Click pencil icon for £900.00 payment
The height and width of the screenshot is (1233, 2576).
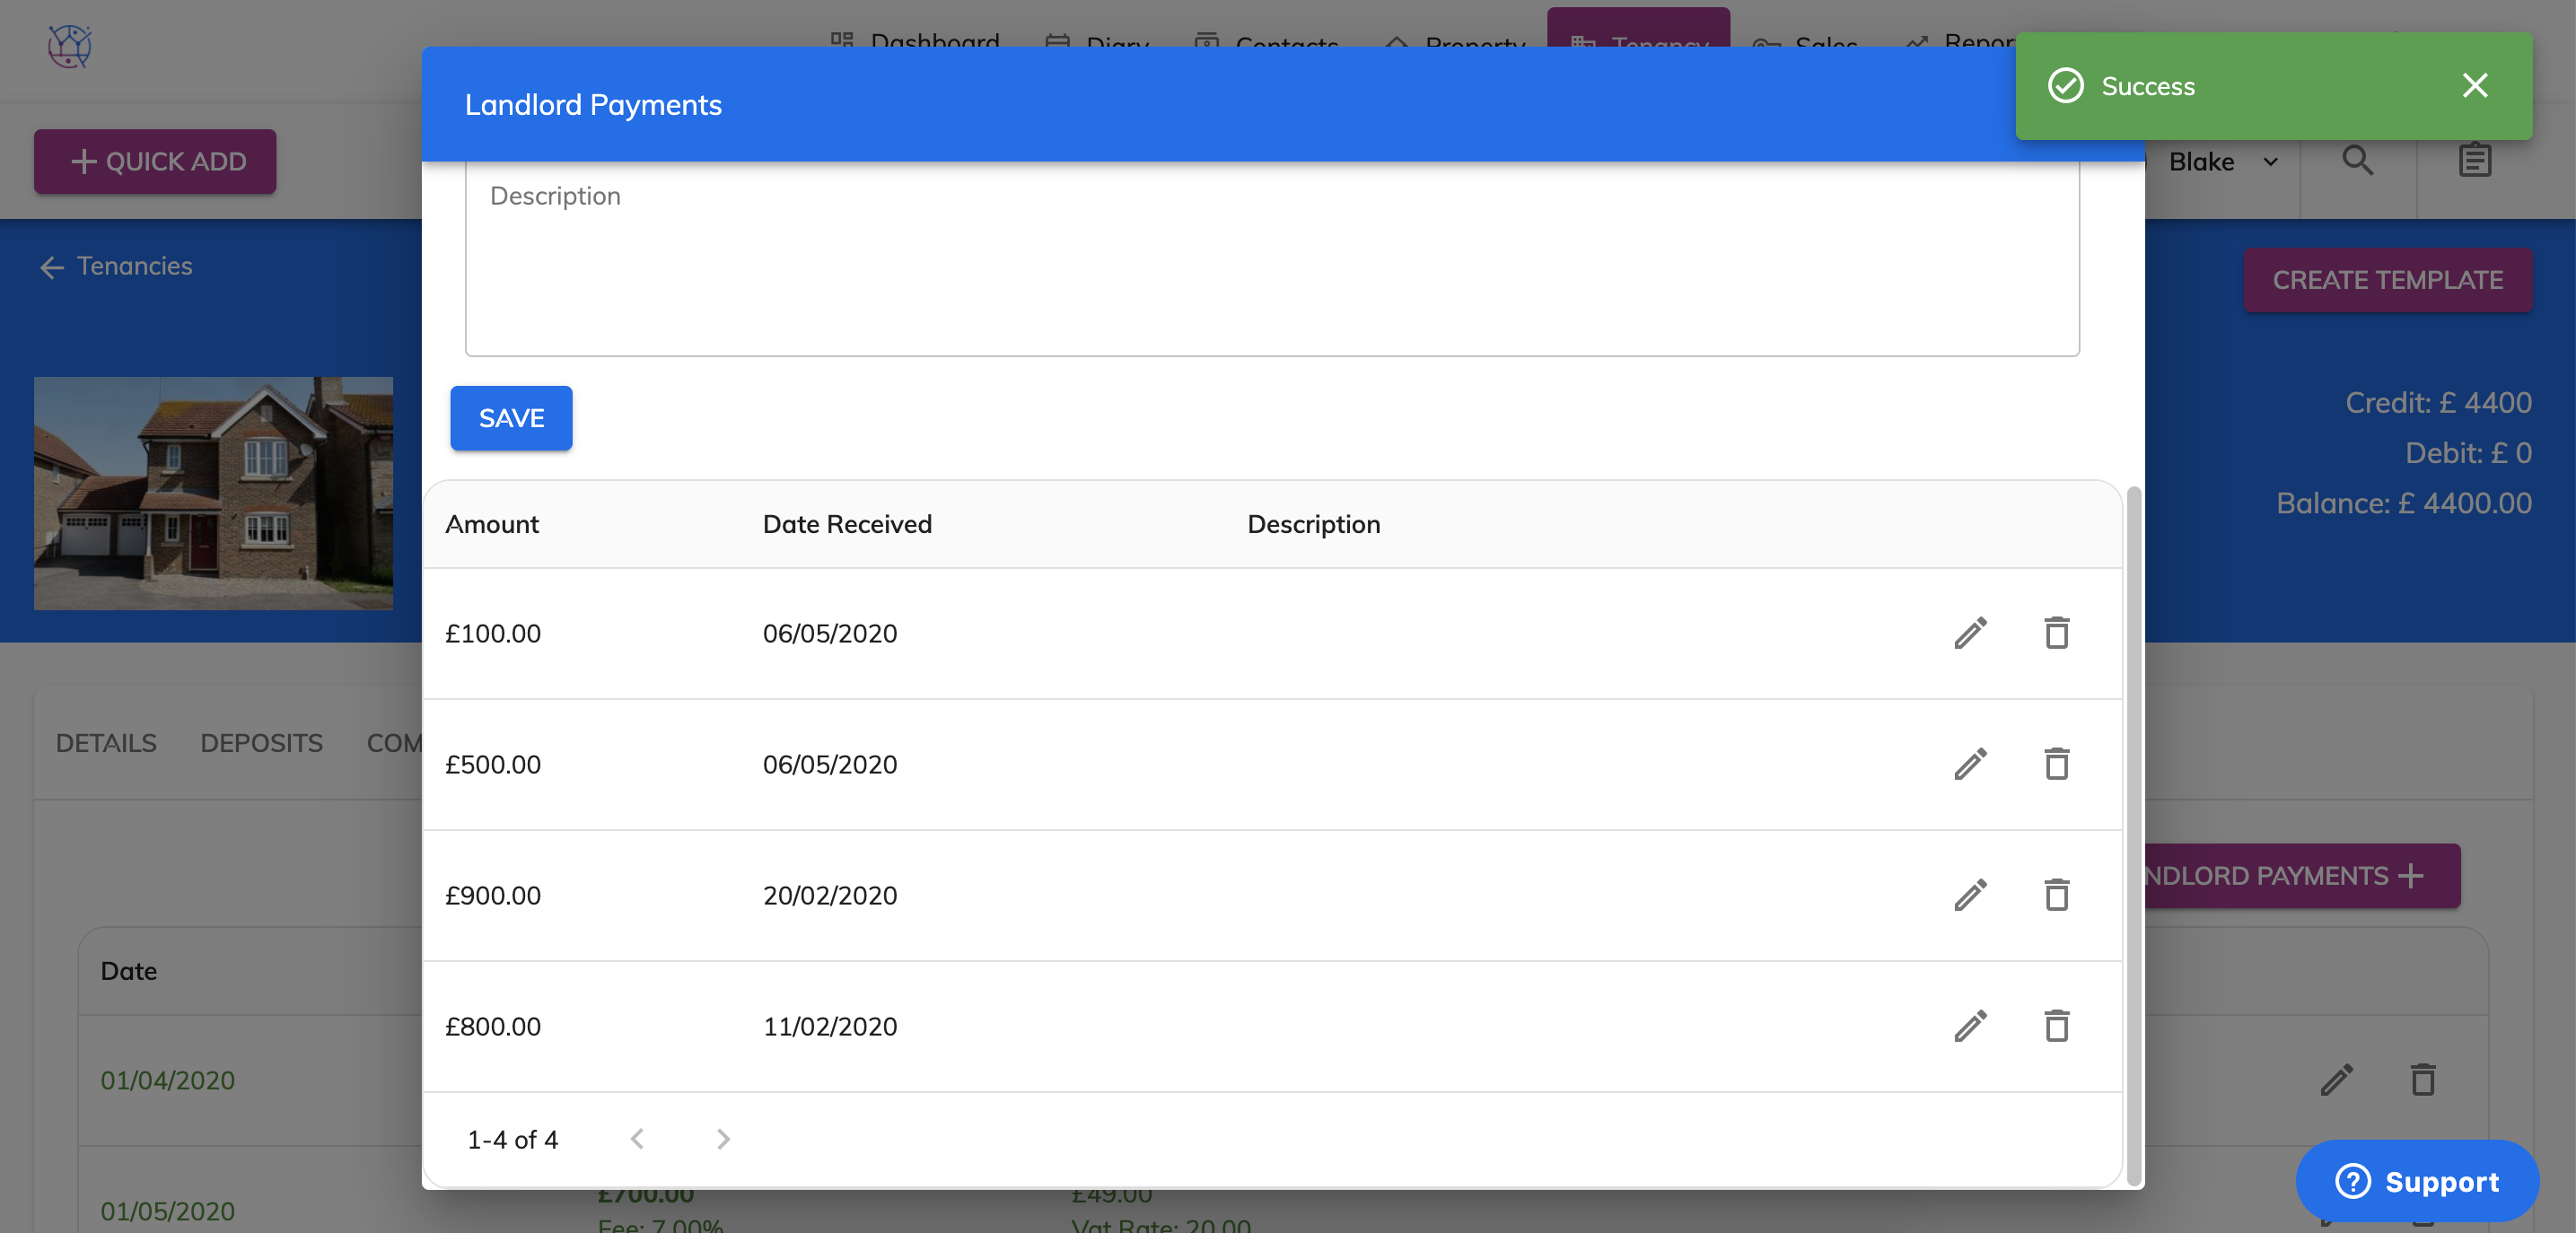(1970, 895)
